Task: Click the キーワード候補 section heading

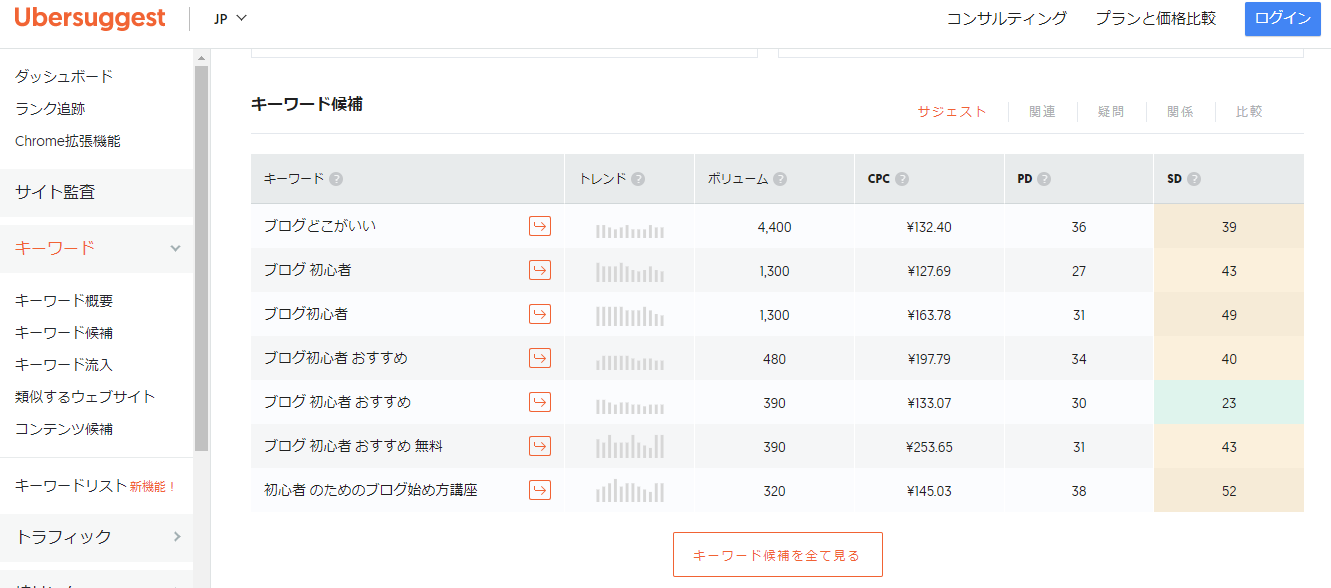Action: (x=307, y=103)
